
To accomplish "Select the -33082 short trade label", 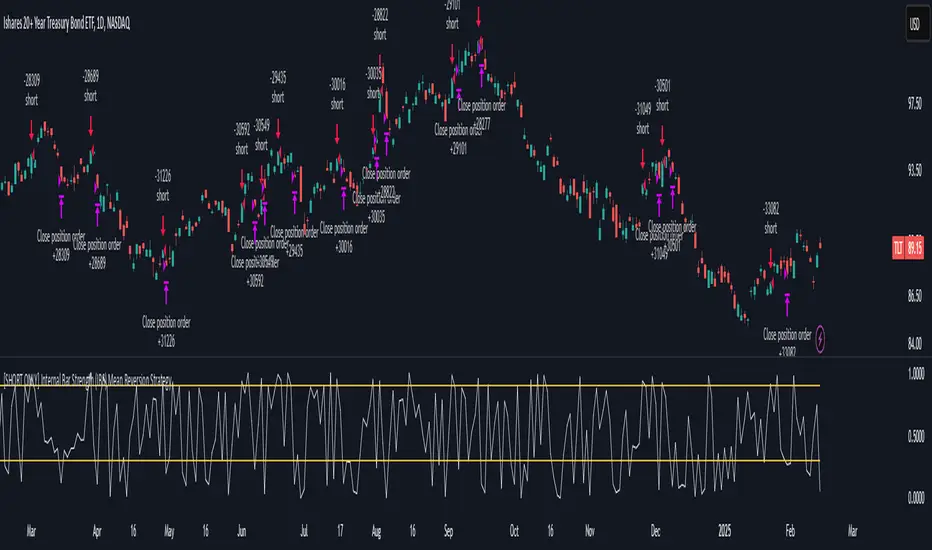I will [771, 218].
